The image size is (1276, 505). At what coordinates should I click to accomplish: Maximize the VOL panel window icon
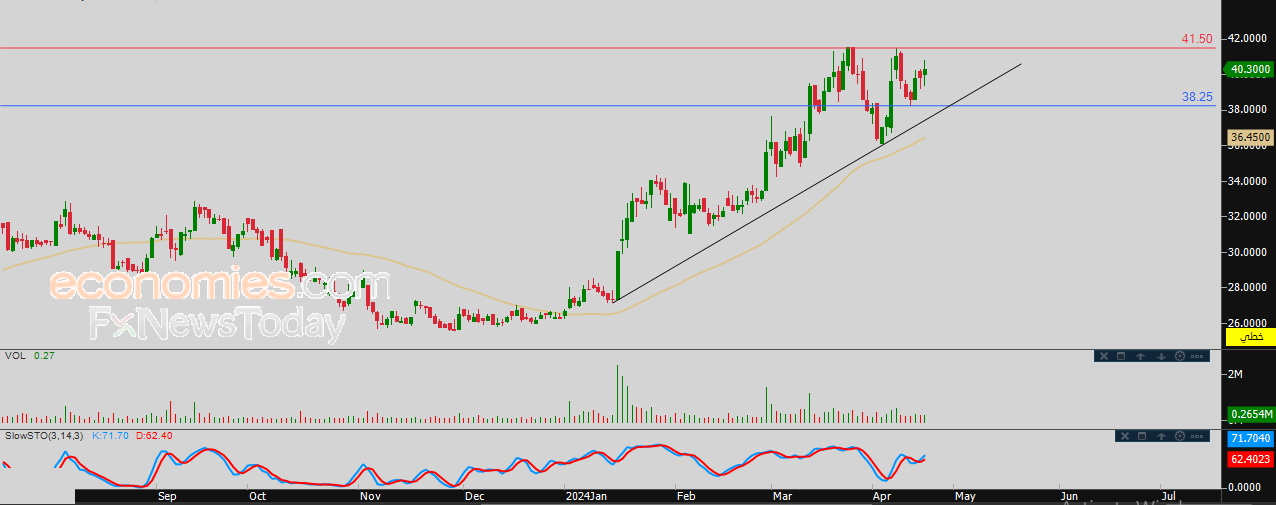point(1121,356)
